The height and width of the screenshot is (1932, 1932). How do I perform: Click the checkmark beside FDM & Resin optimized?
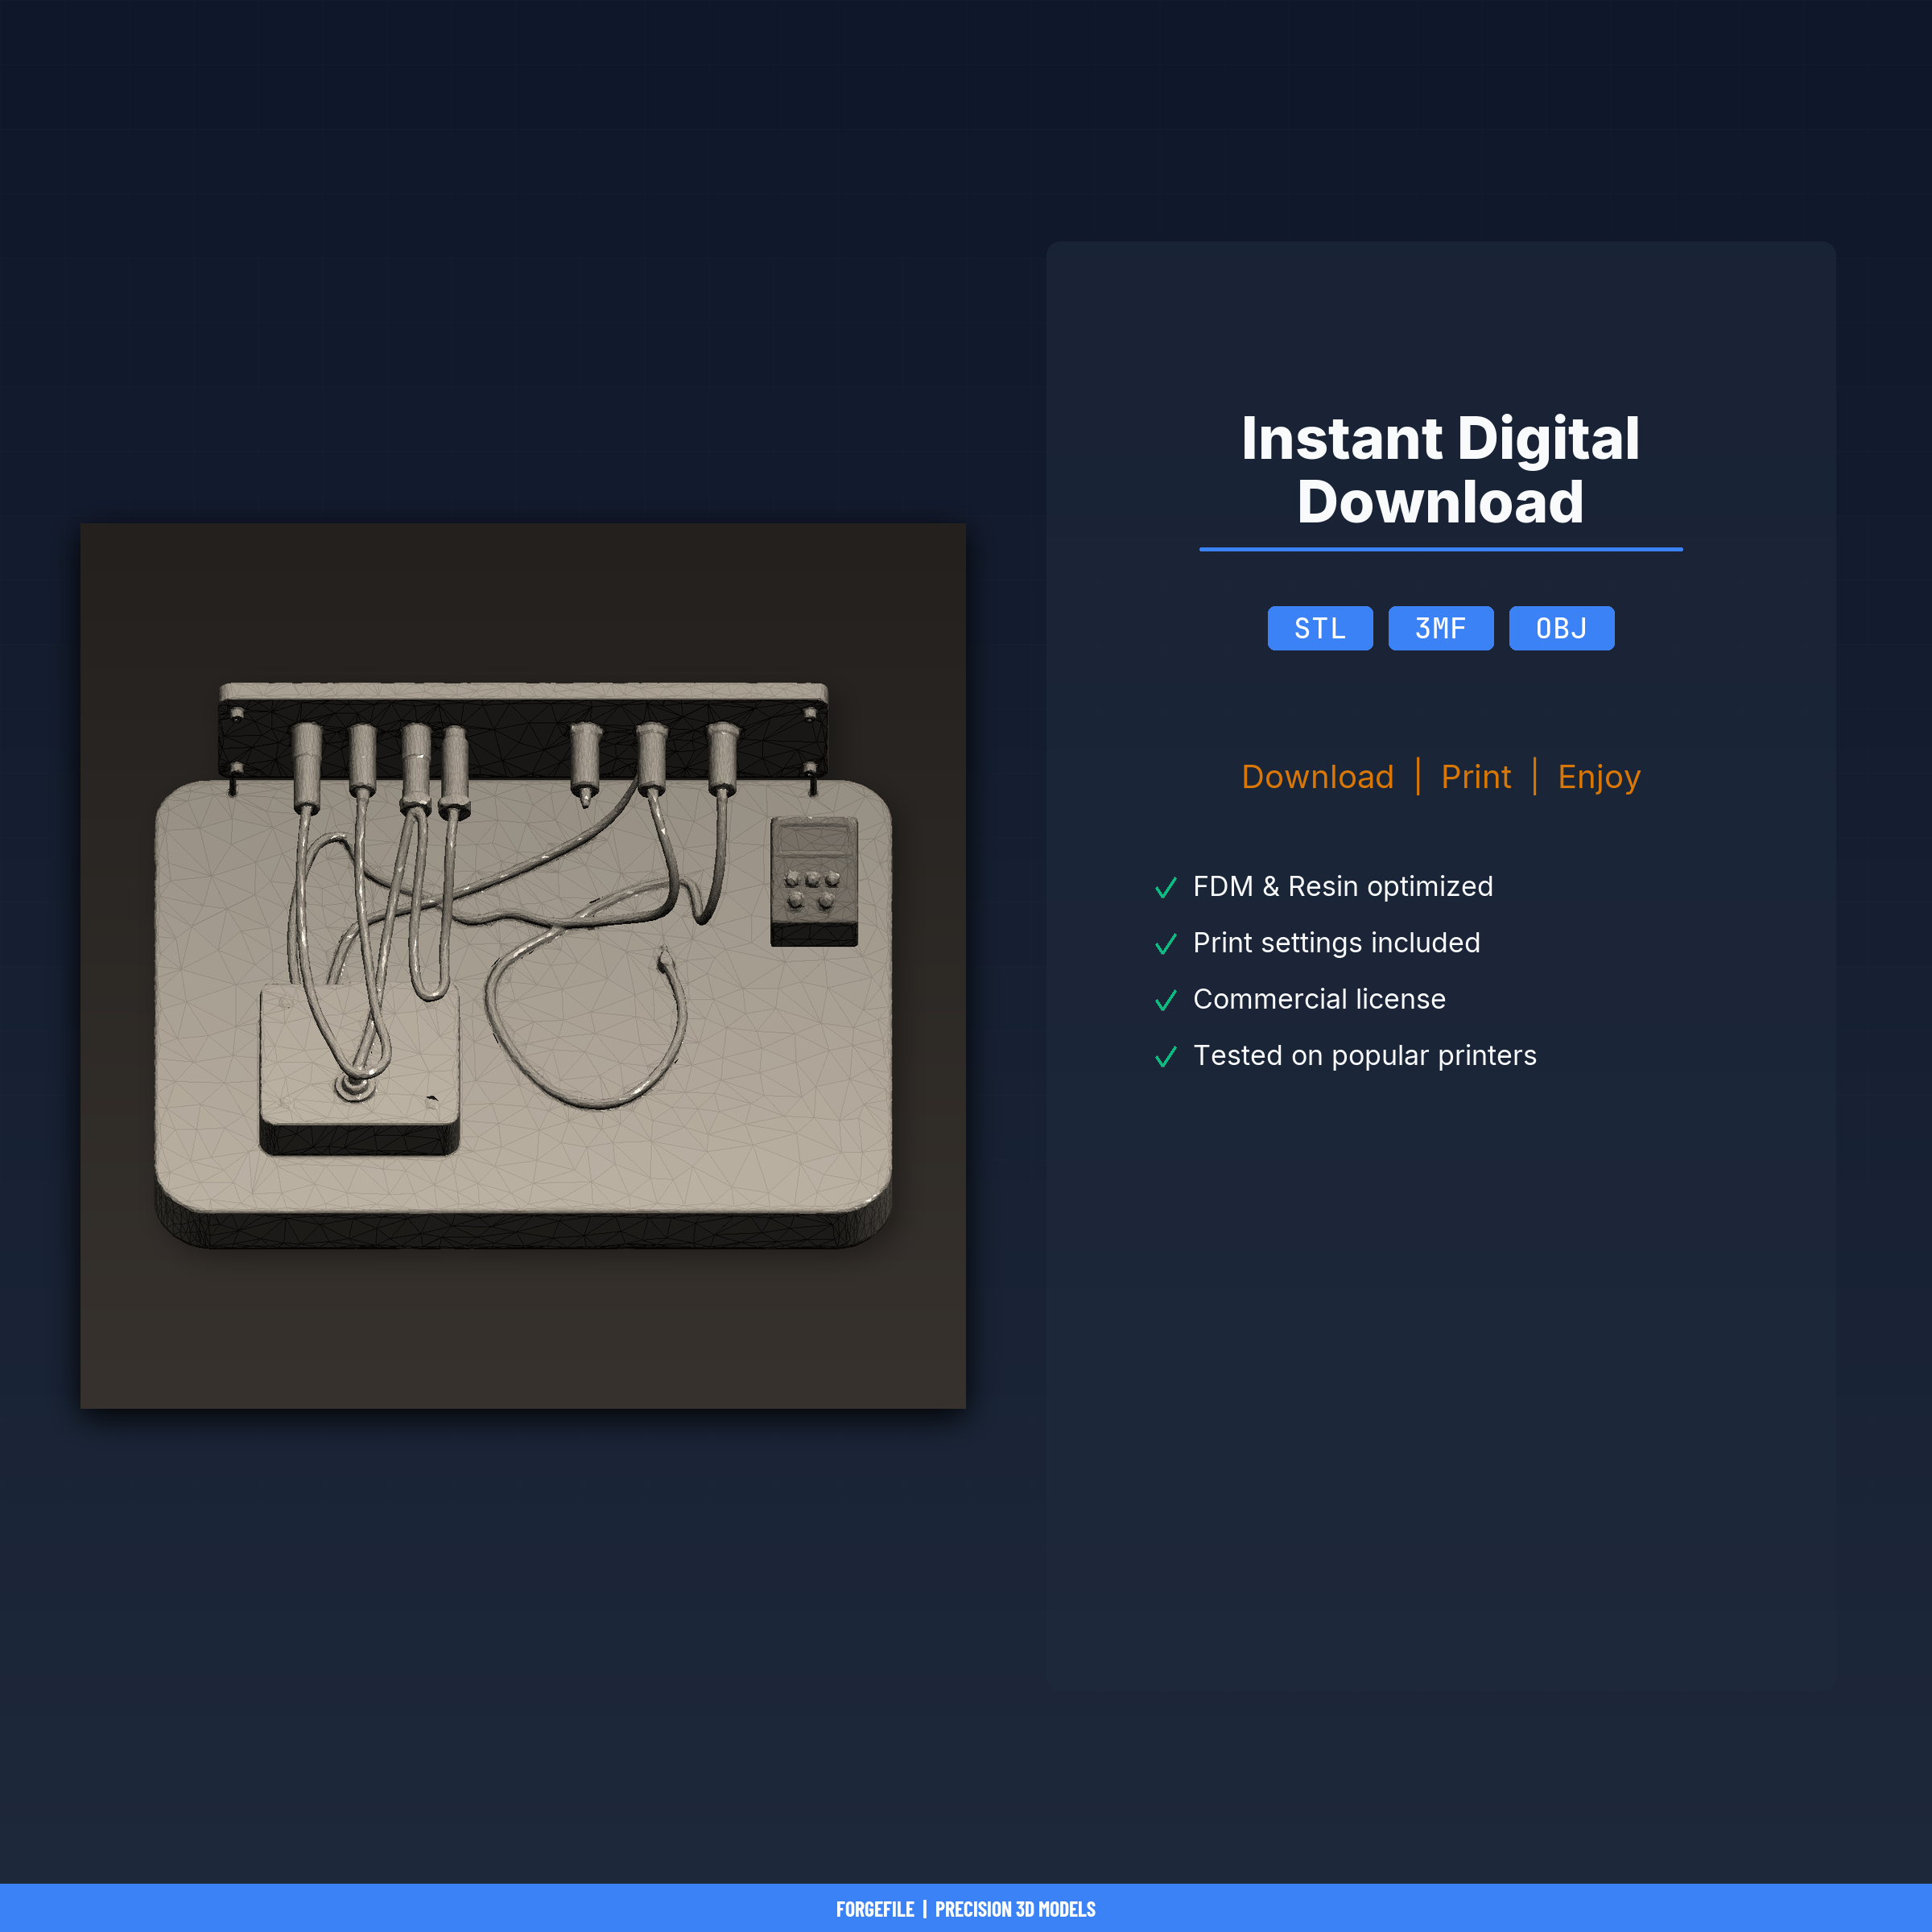tap(1166, 888)
